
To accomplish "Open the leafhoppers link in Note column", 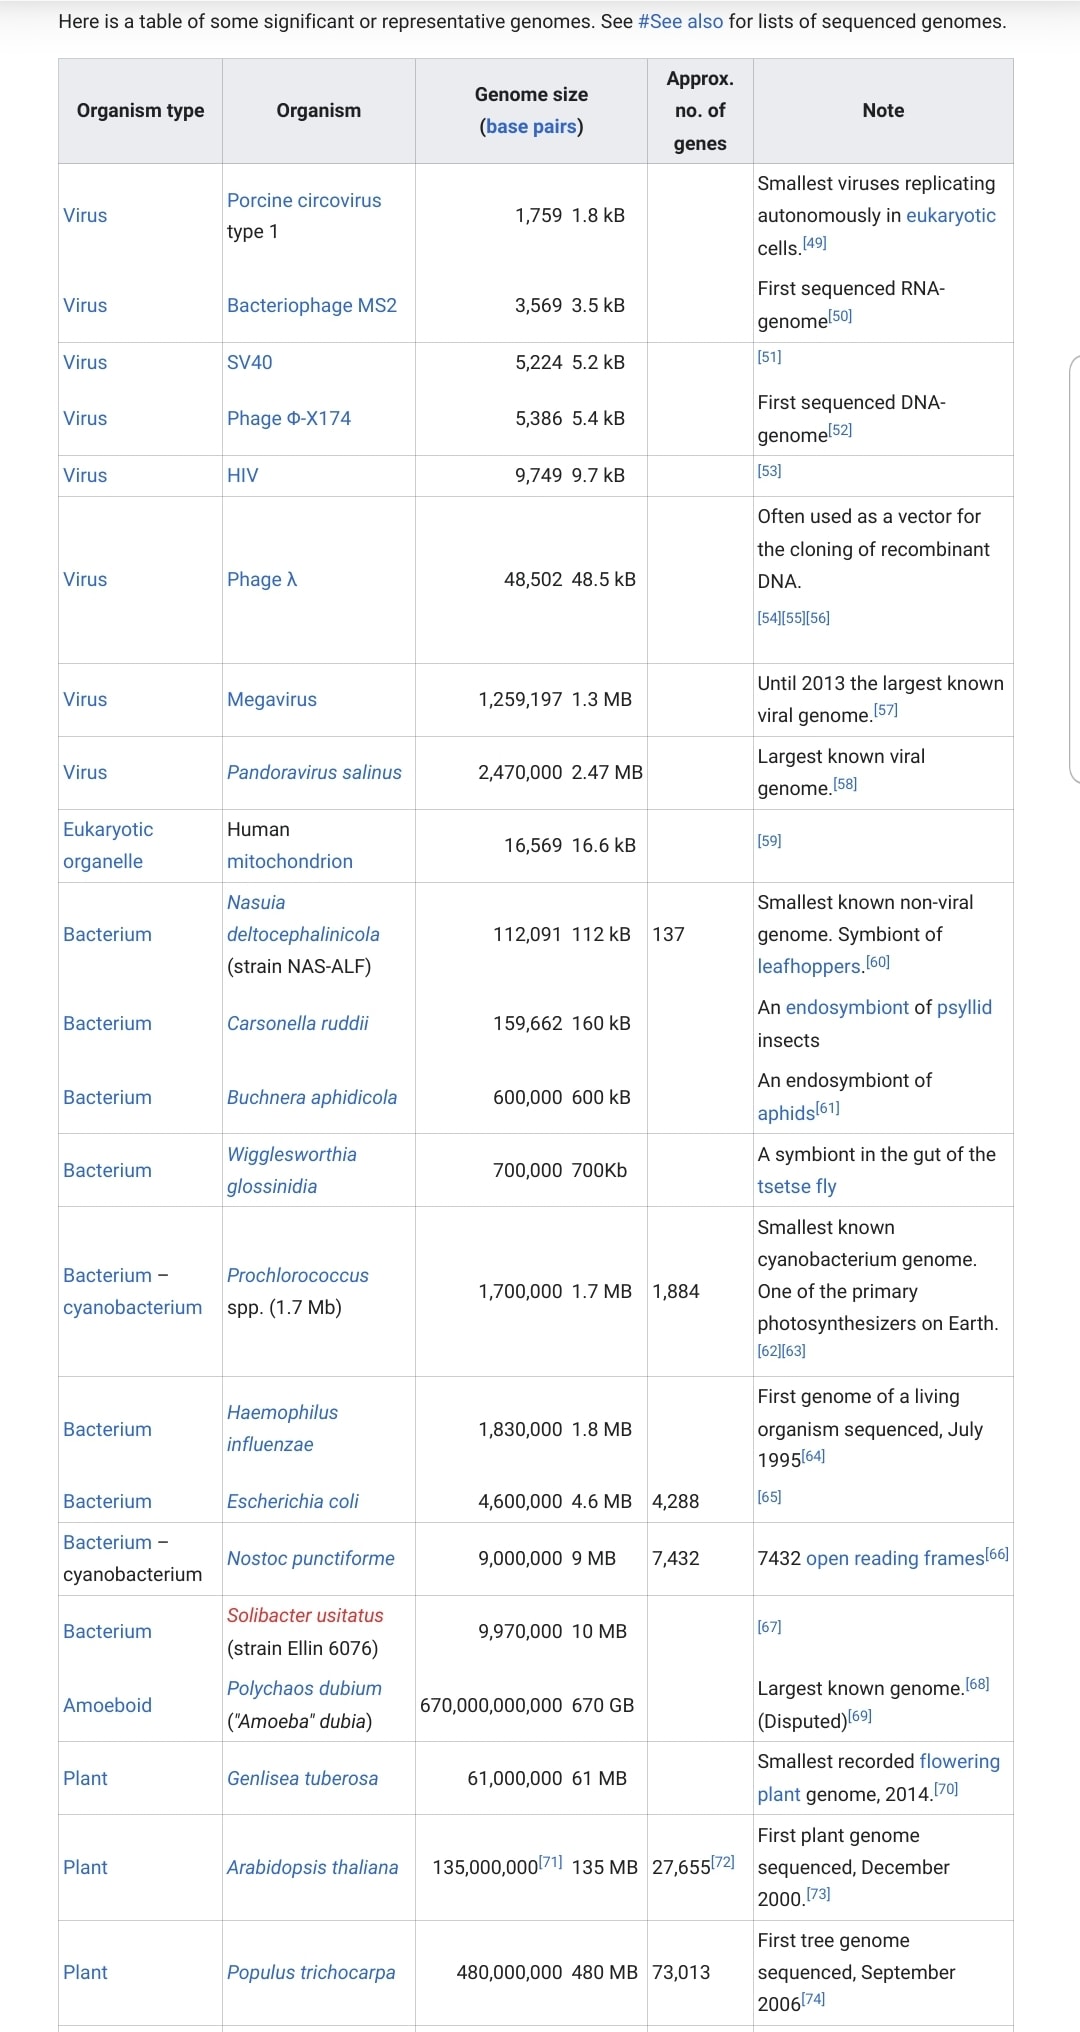I will 809,966.
